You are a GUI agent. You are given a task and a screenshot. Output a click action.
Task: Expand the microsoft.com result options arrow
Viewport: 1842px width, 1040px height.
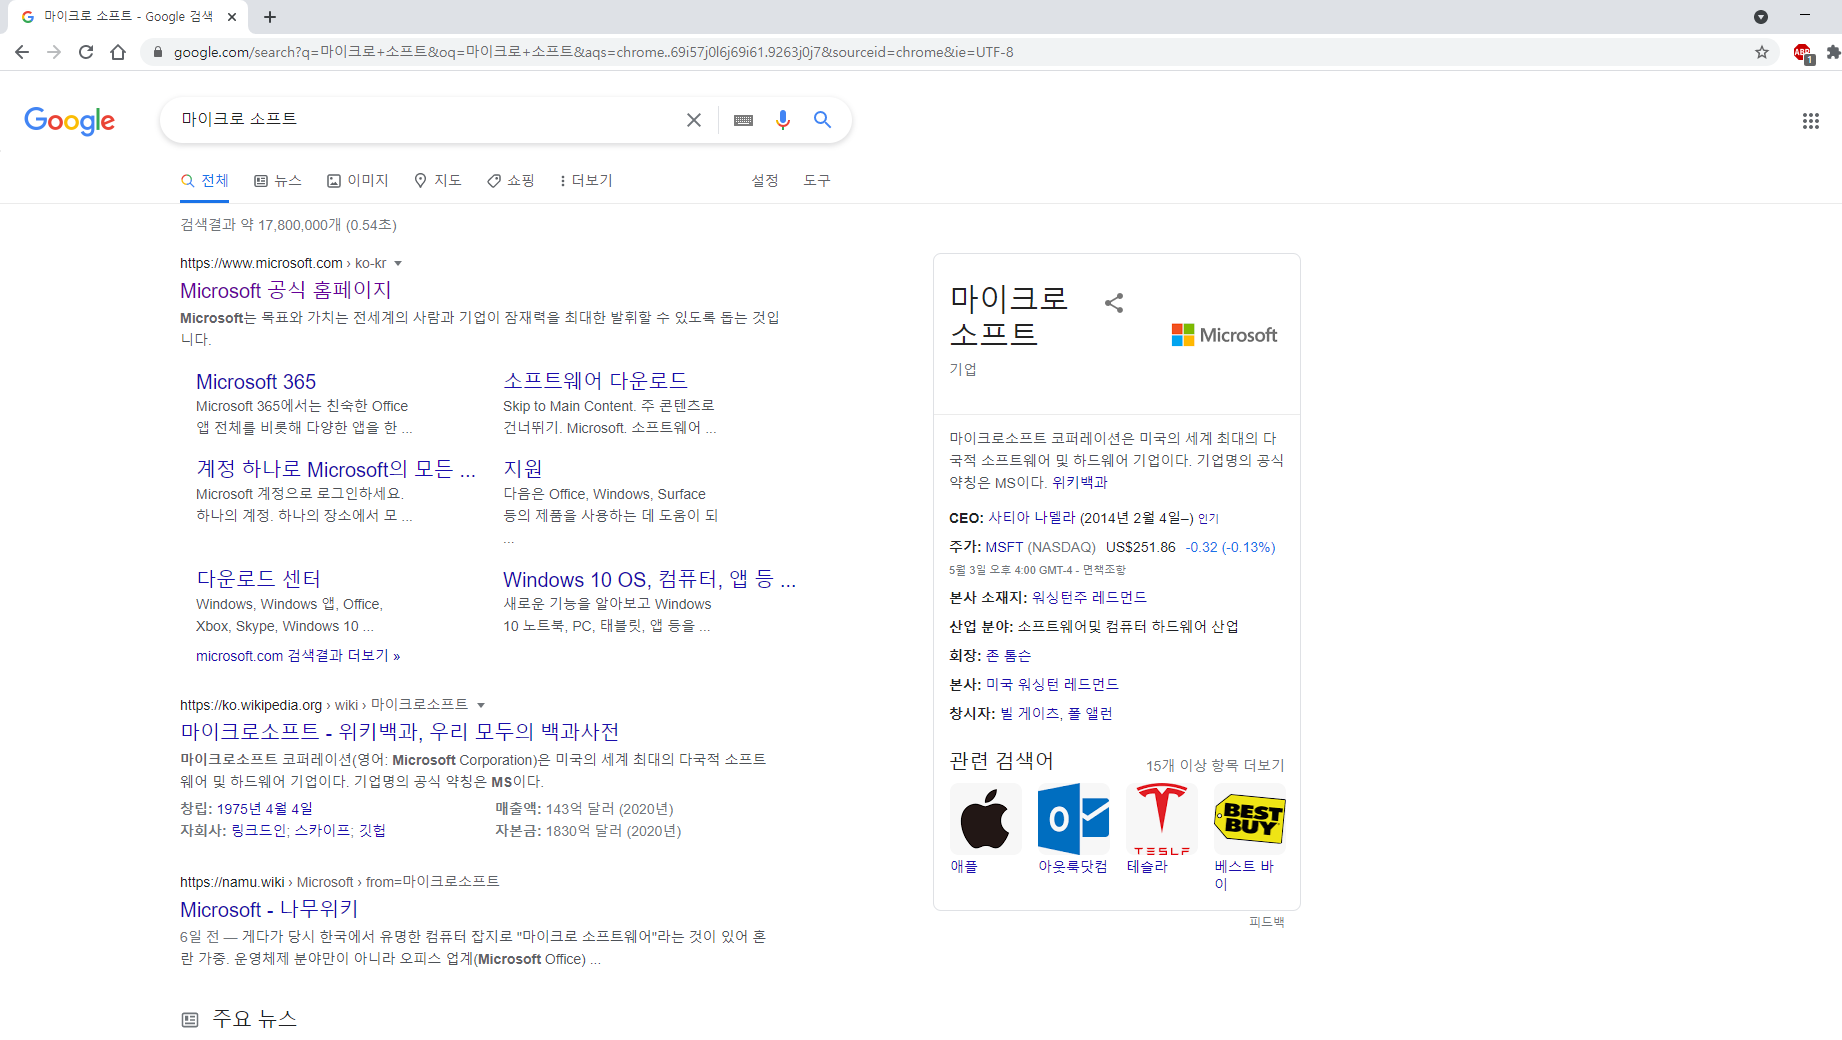[398, 264]
